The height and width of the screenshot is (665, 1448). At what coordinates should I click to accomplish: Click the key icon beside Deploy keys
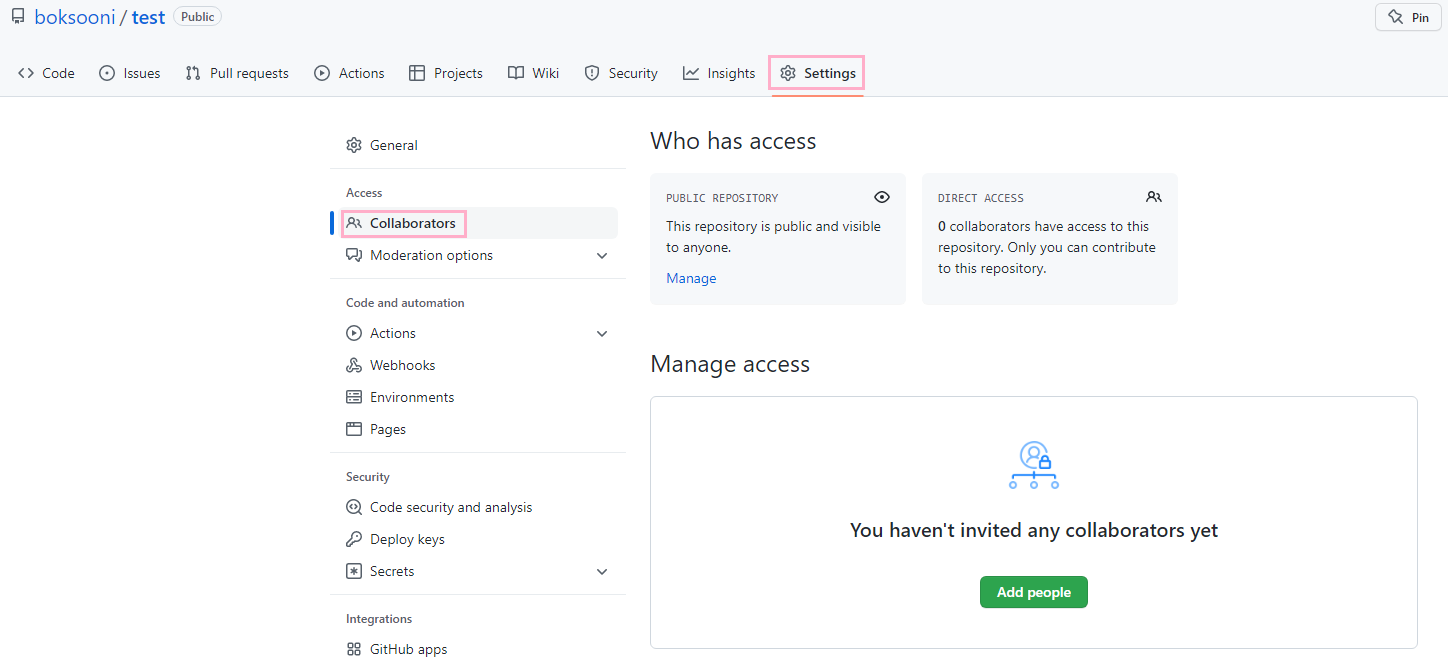tap(354, 539)
